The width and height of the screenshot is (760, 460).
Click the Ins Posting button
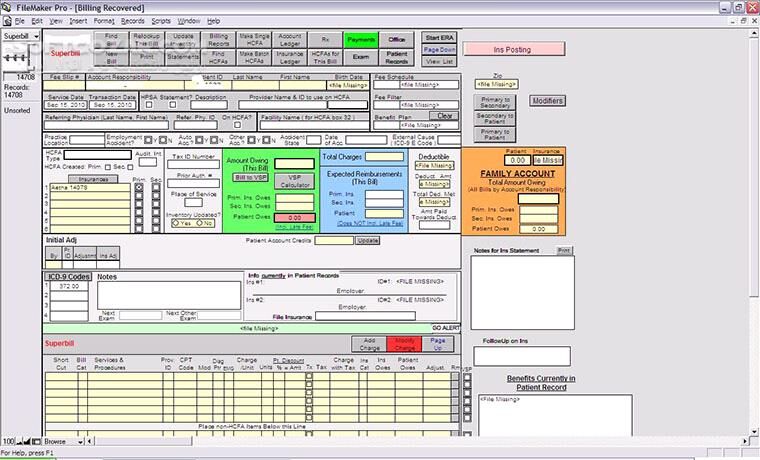(x=511, y=48)
